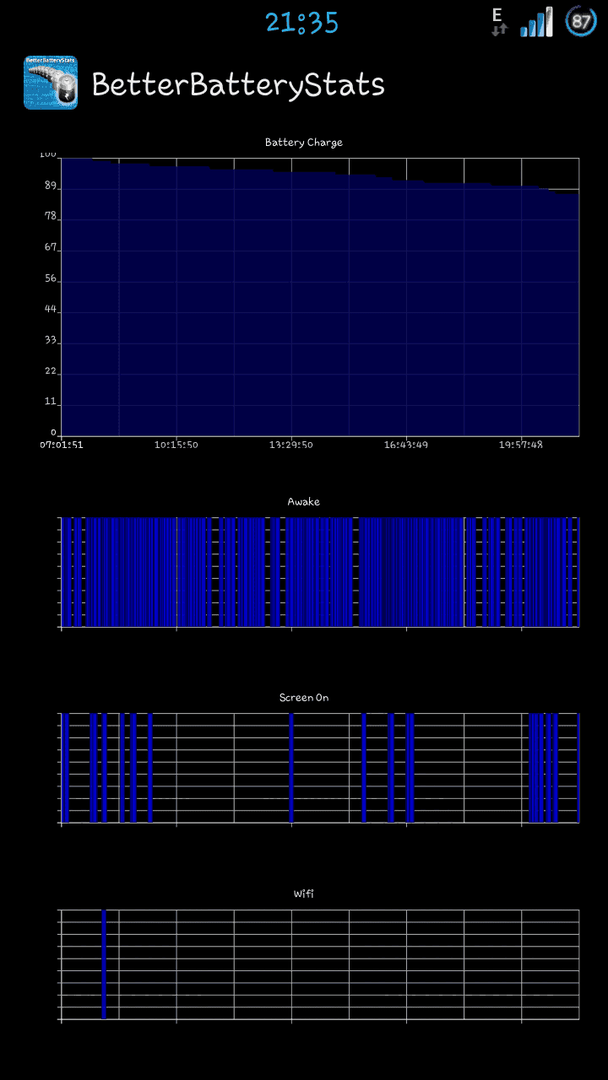Viewport: 608px width, 1080px height.
Task: Tap the 89 value on battery axis
Action: [50, 186]
